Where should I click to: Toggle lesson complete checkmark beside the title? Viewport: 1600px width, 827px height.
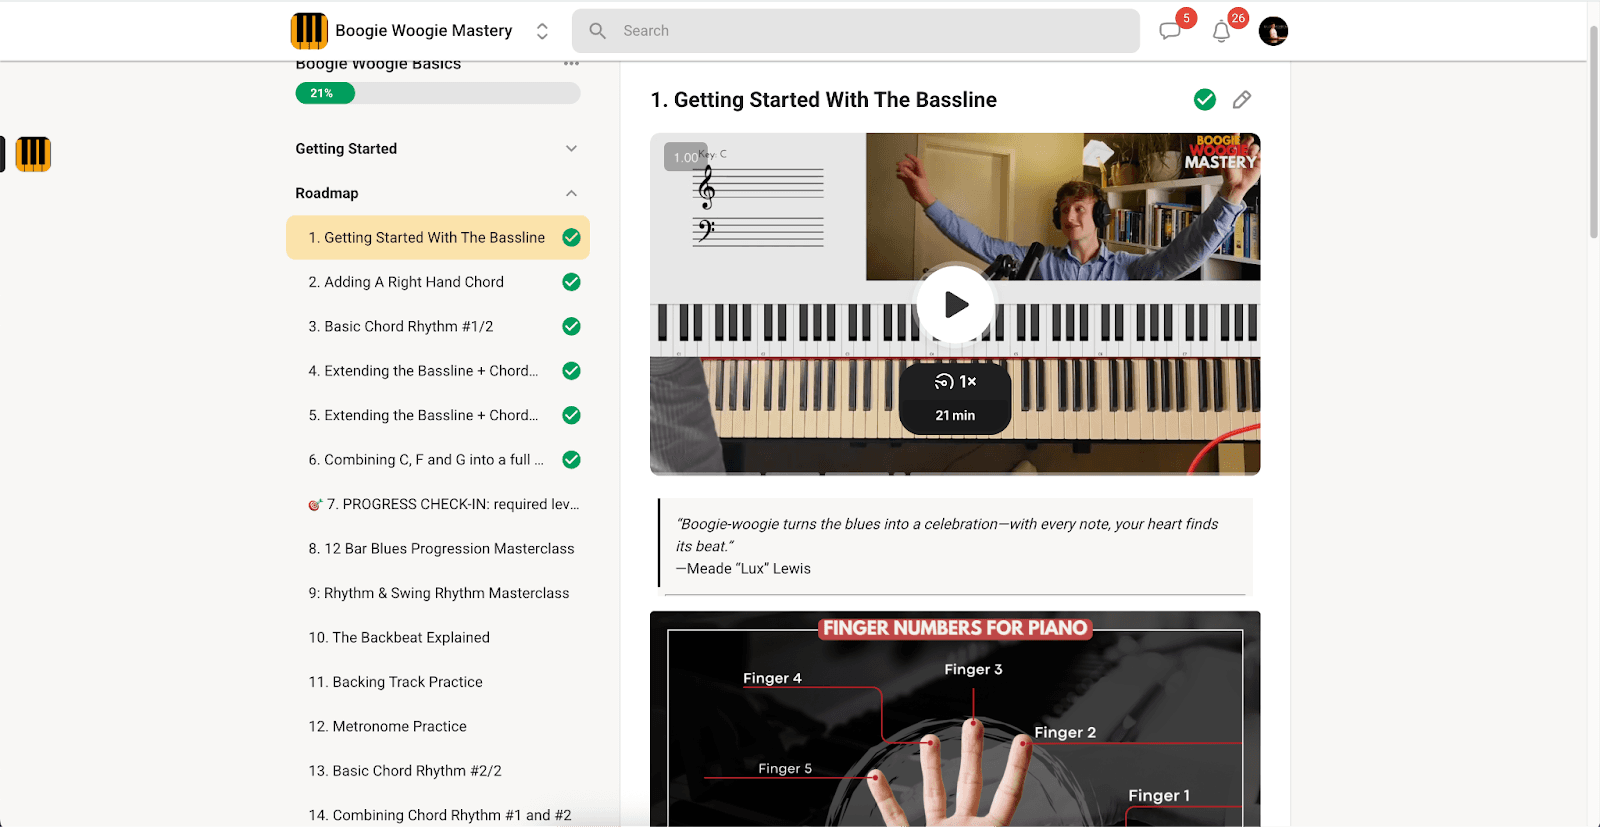(x=1205, y=100)
